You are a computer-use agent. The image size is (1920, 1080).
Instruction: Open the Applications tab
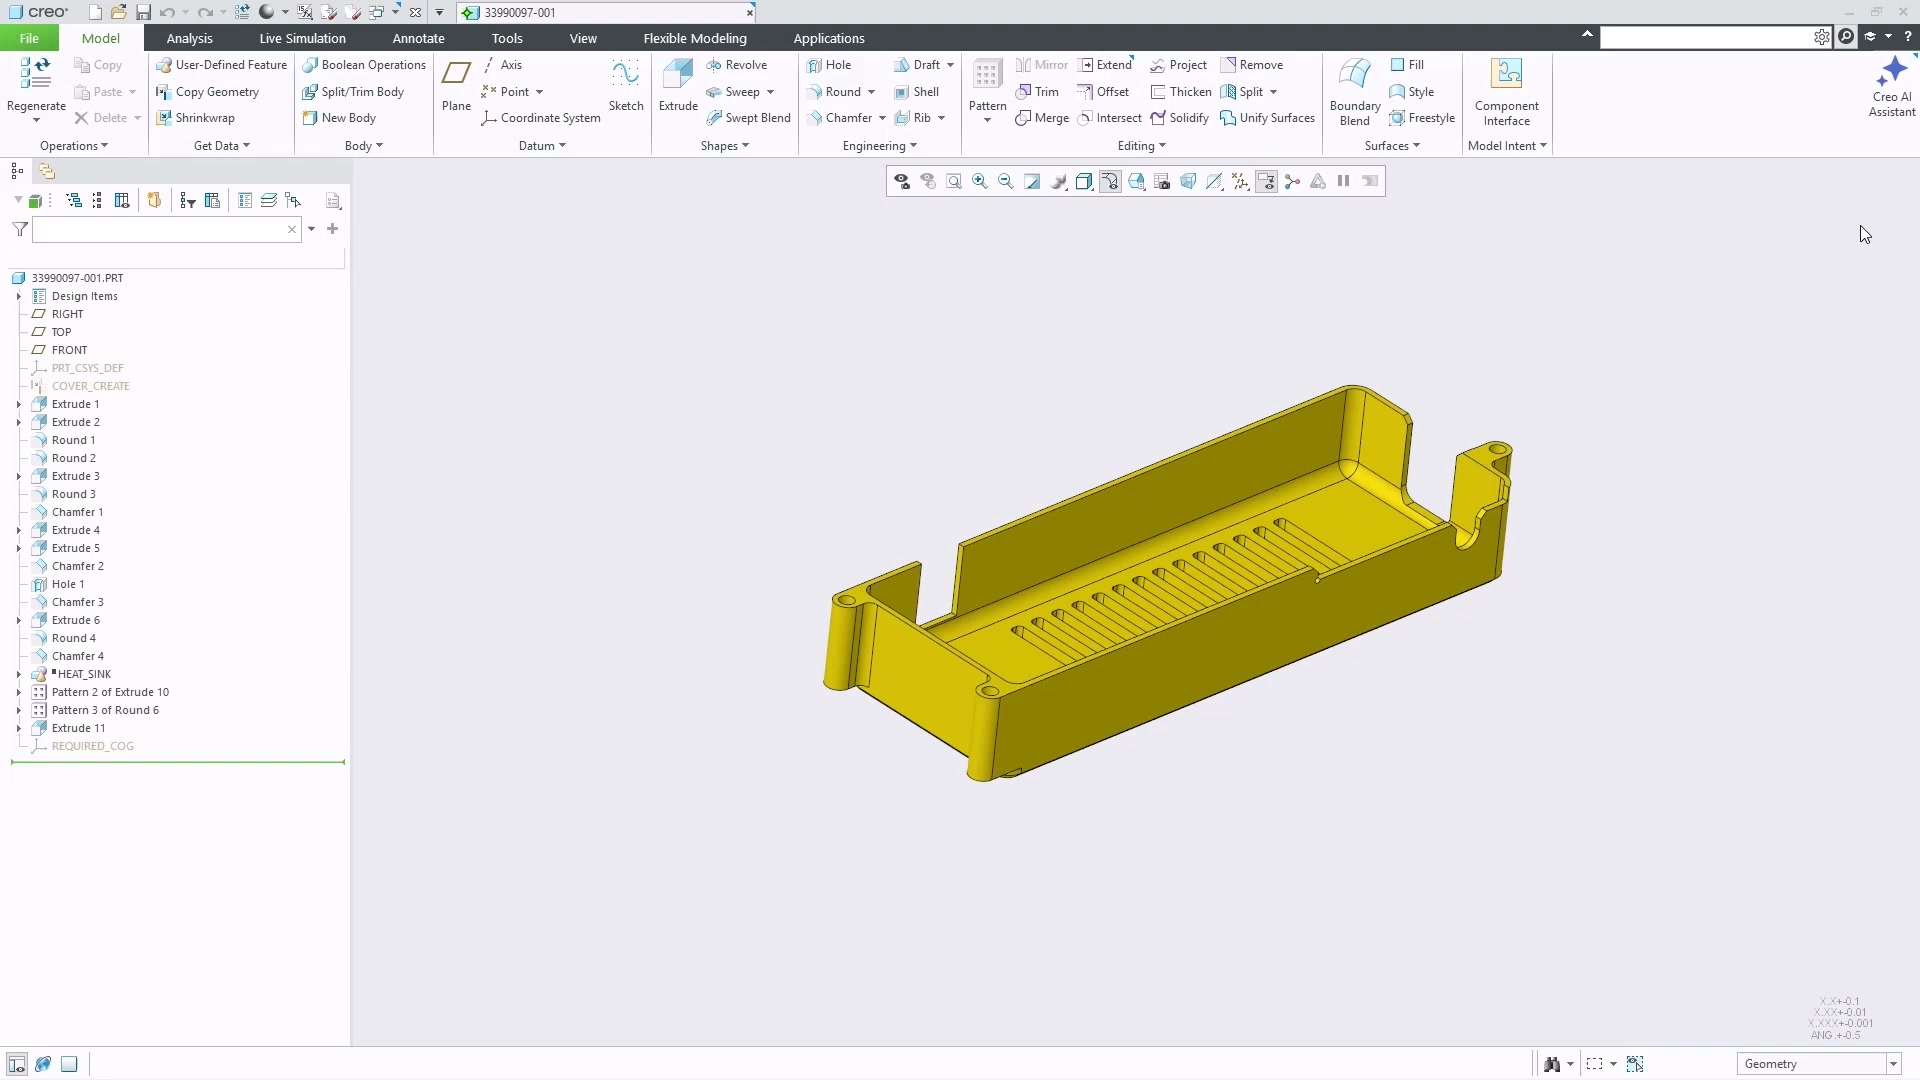pos(829,38)
